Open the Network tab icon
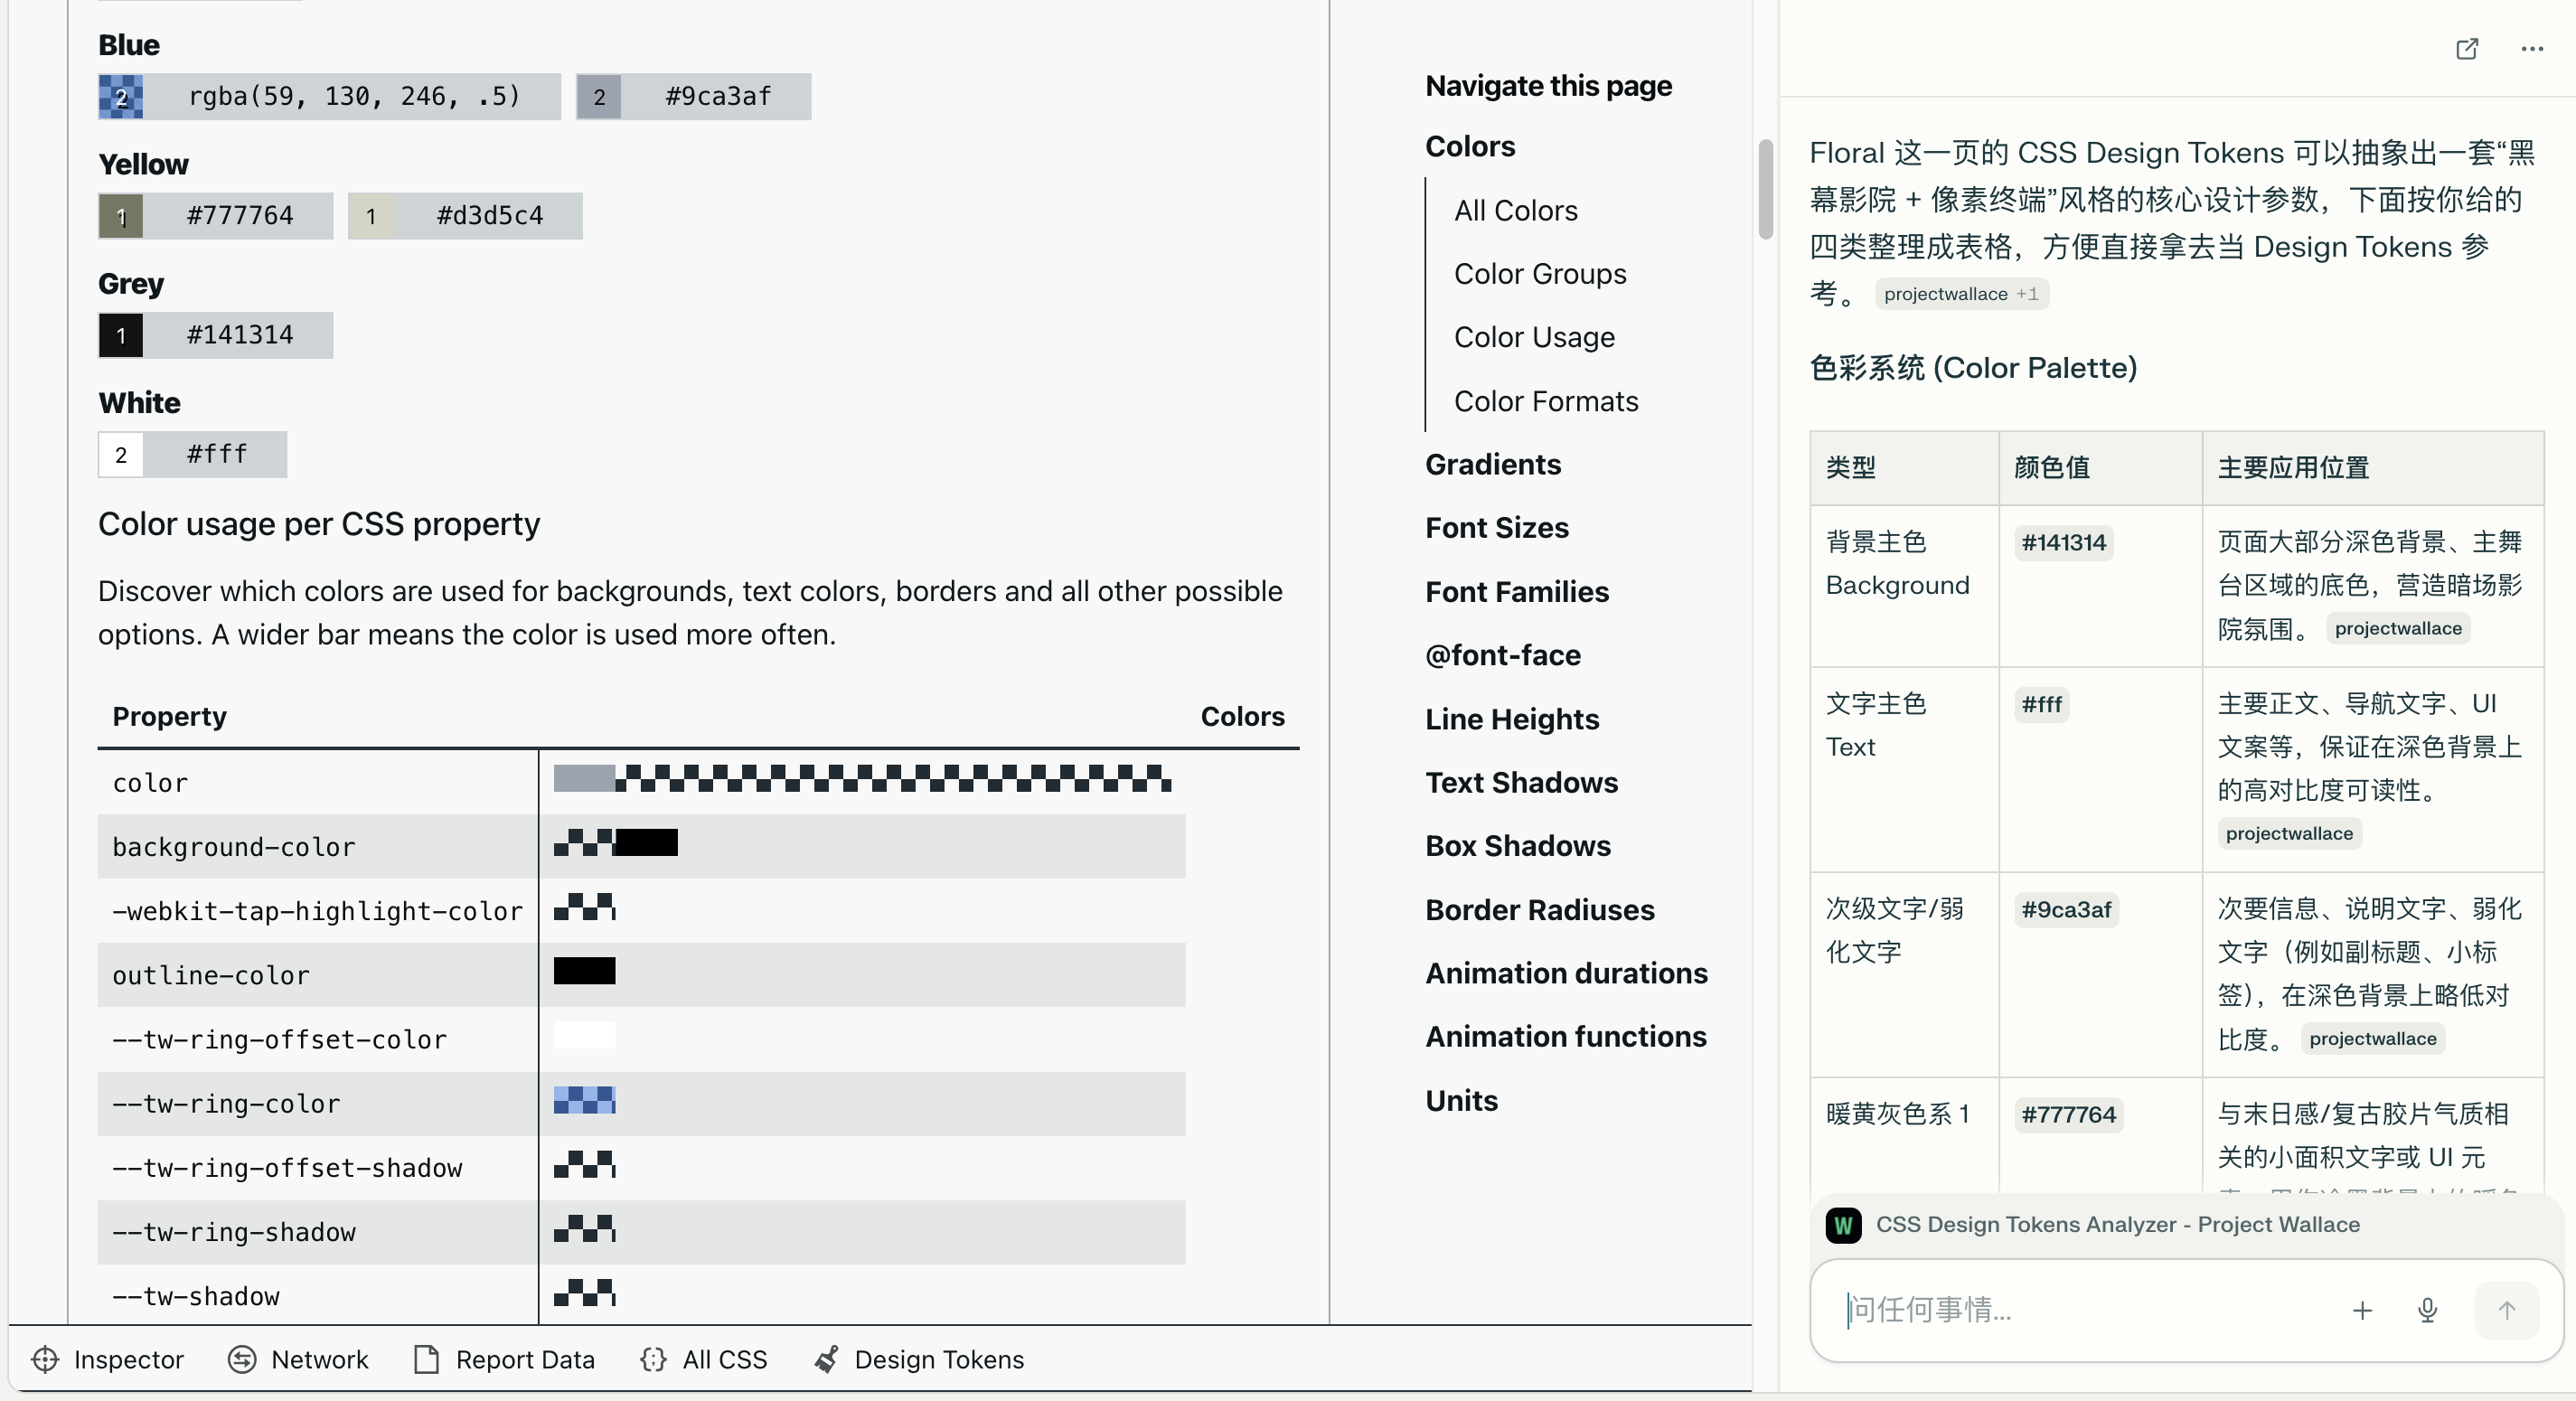Viewport: 2576px width, 1401px height. [x=242, y=1359]
